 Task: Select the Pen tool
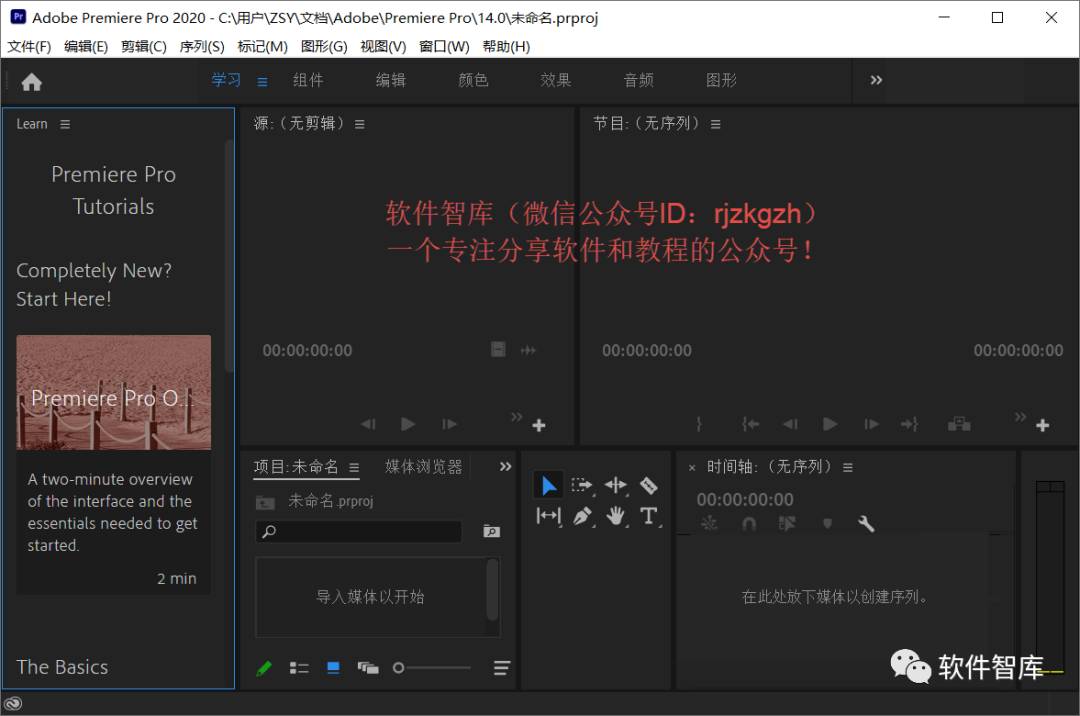pyautogui.click(x=583, y=516)
